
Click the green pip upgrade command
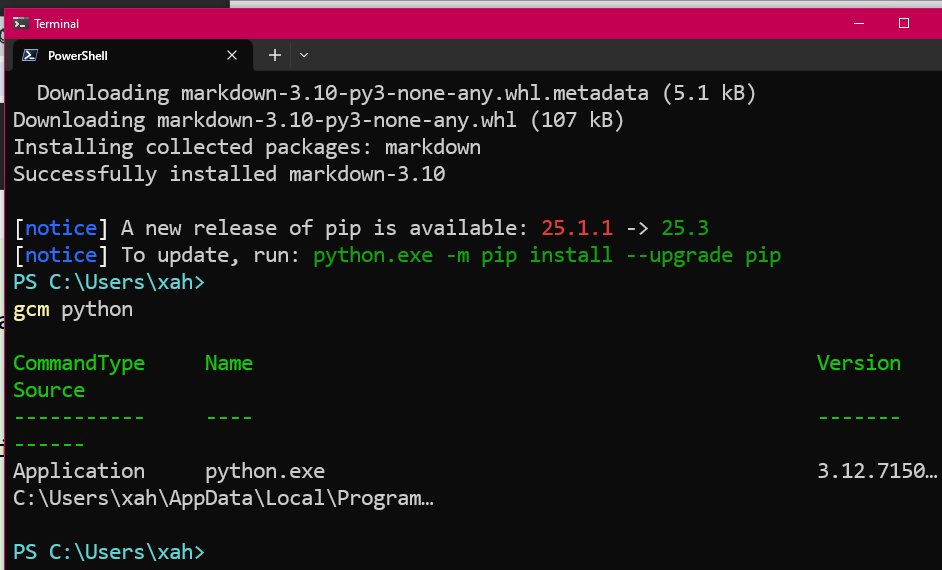pyautogui.click(x=546, y=255)
